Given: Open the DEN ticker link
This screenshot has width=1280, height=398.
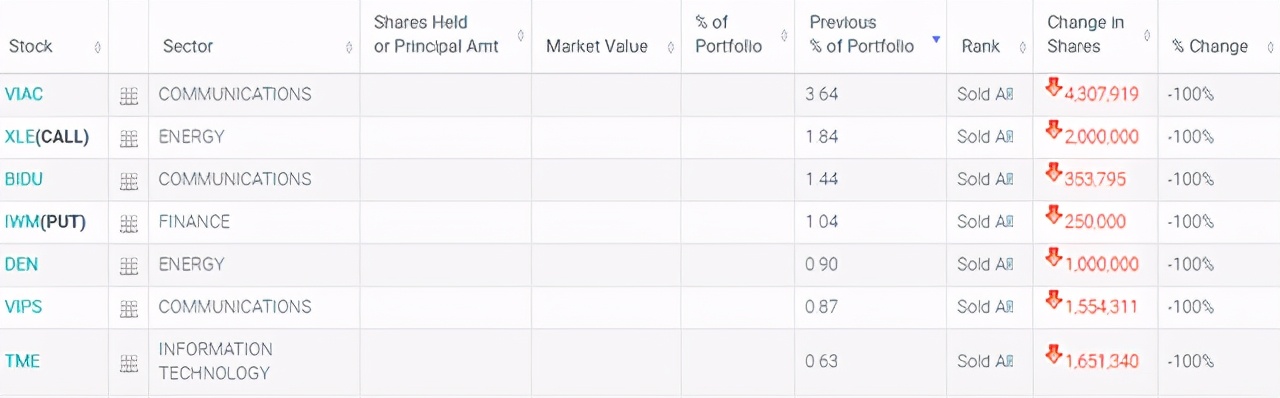Looking at the screenshot, I should point(21,264).
